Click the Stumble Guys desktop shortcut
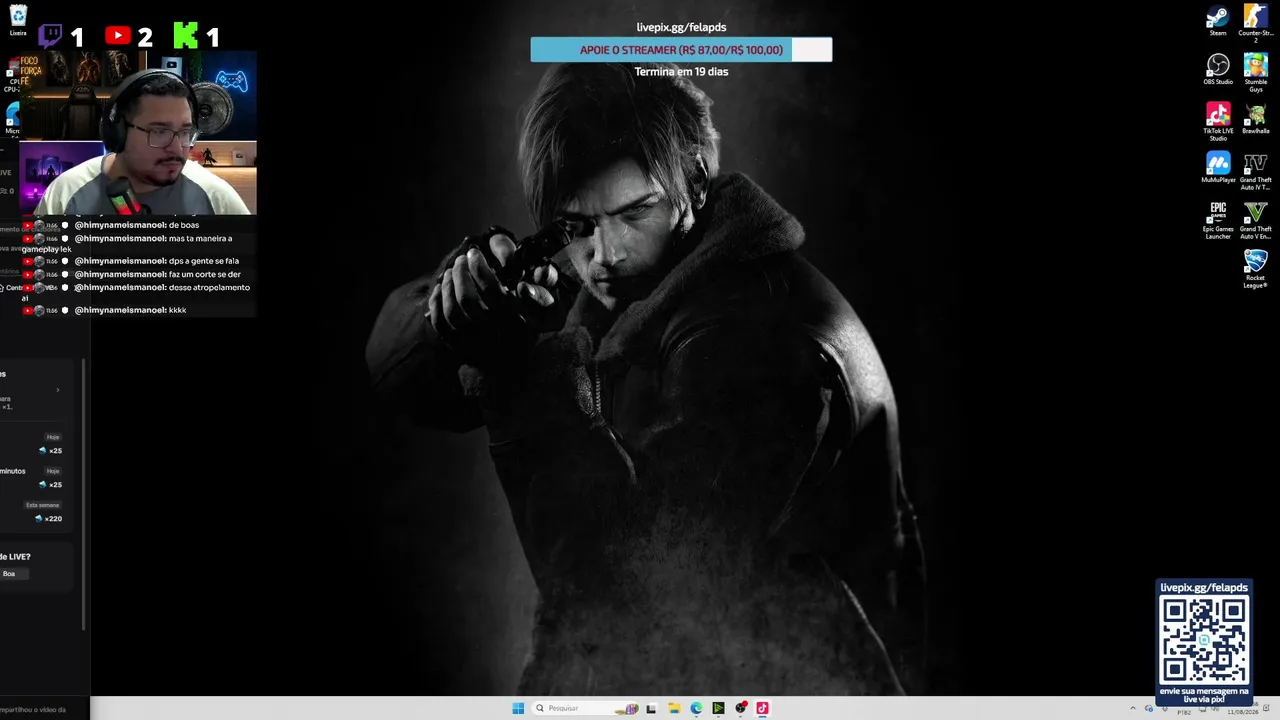Screen dimensions: 1280x720 1256,73
